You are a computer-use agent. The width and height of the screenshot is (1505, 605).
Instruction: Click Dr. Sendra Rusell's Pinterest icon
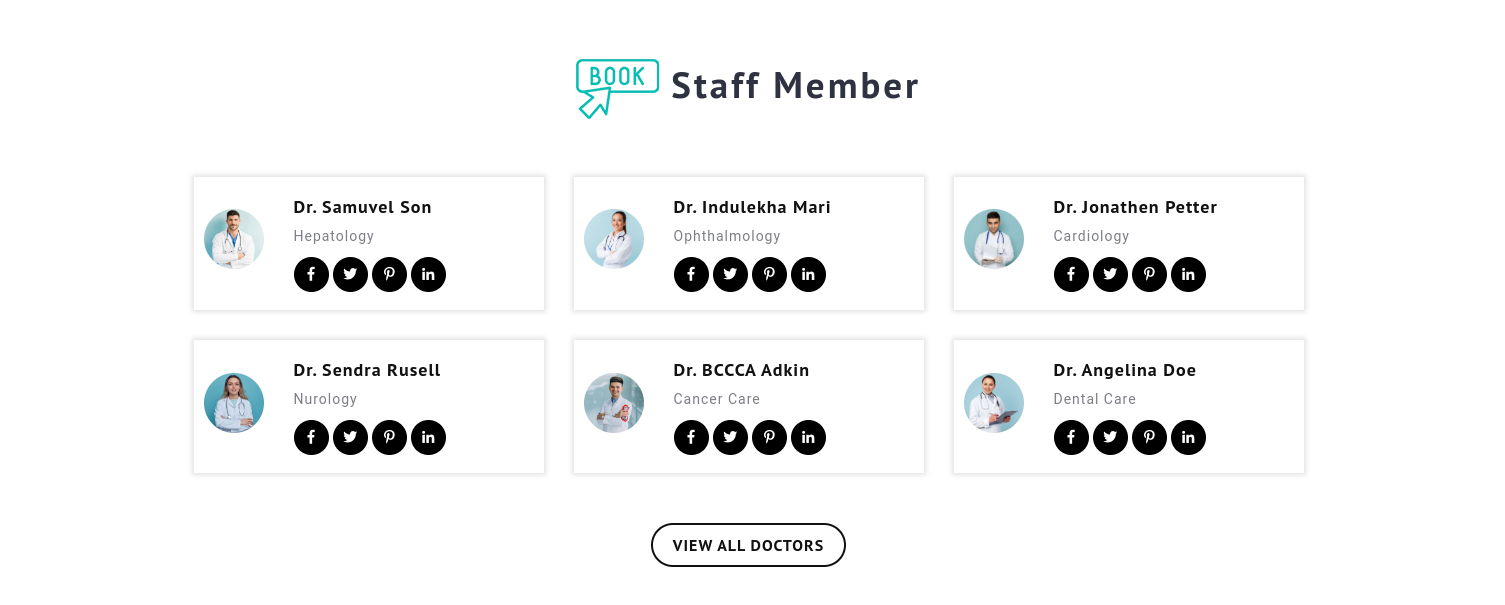tap(389, 437)
